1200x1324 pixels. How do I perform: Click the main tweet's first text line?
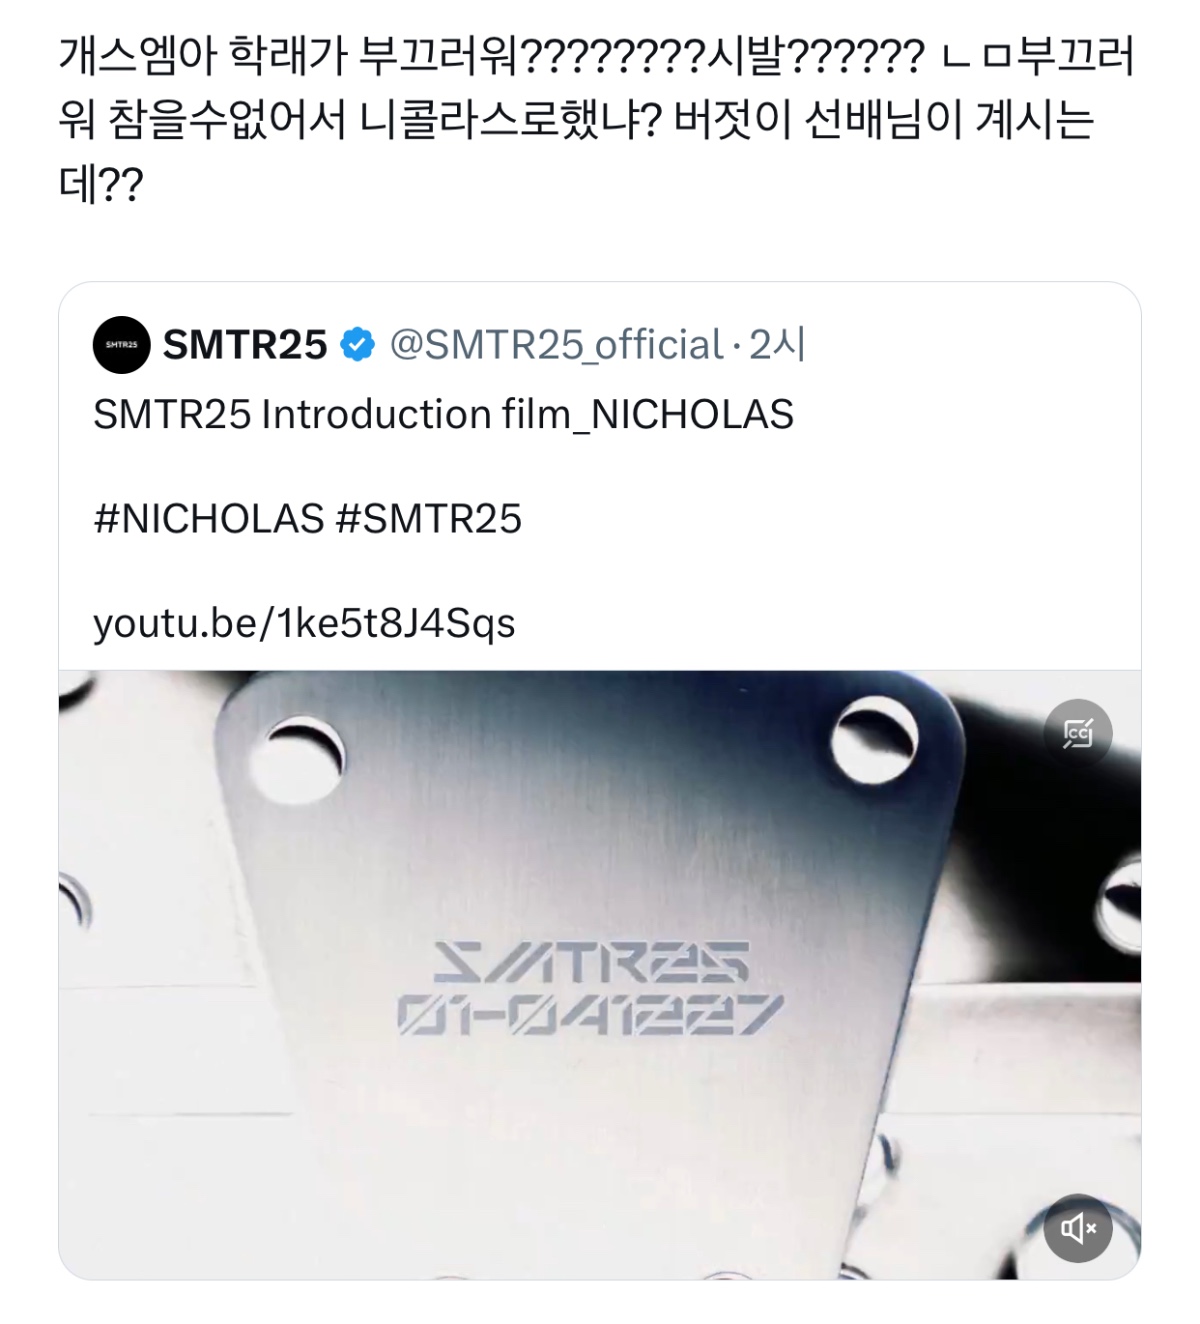tap(597, 56)
